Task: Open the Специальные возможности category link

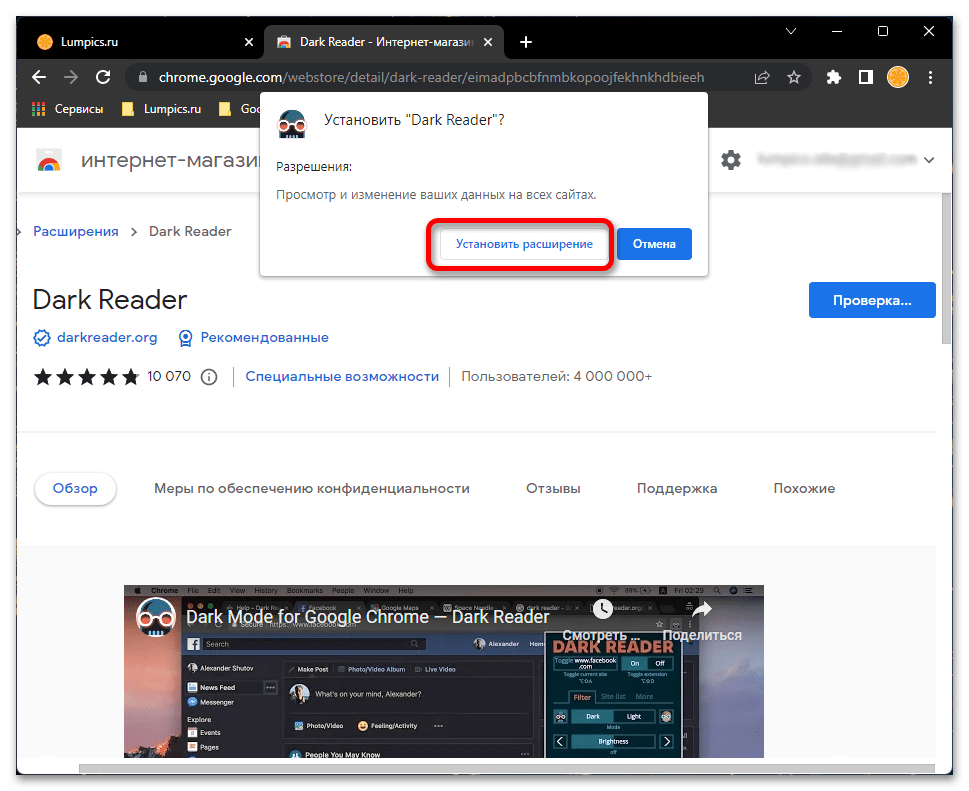Action: tap(342, 376)
